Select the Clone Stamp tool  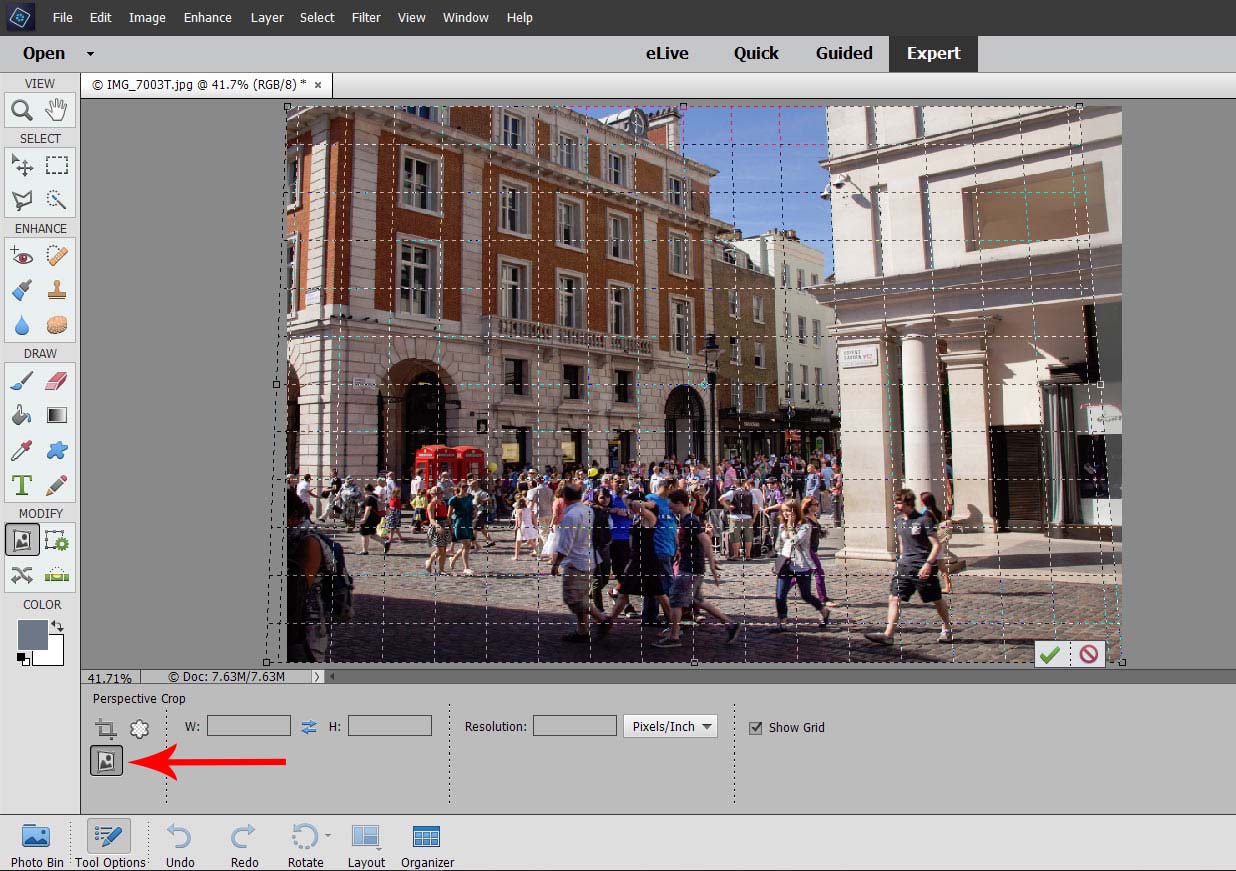tap(57, 290)
